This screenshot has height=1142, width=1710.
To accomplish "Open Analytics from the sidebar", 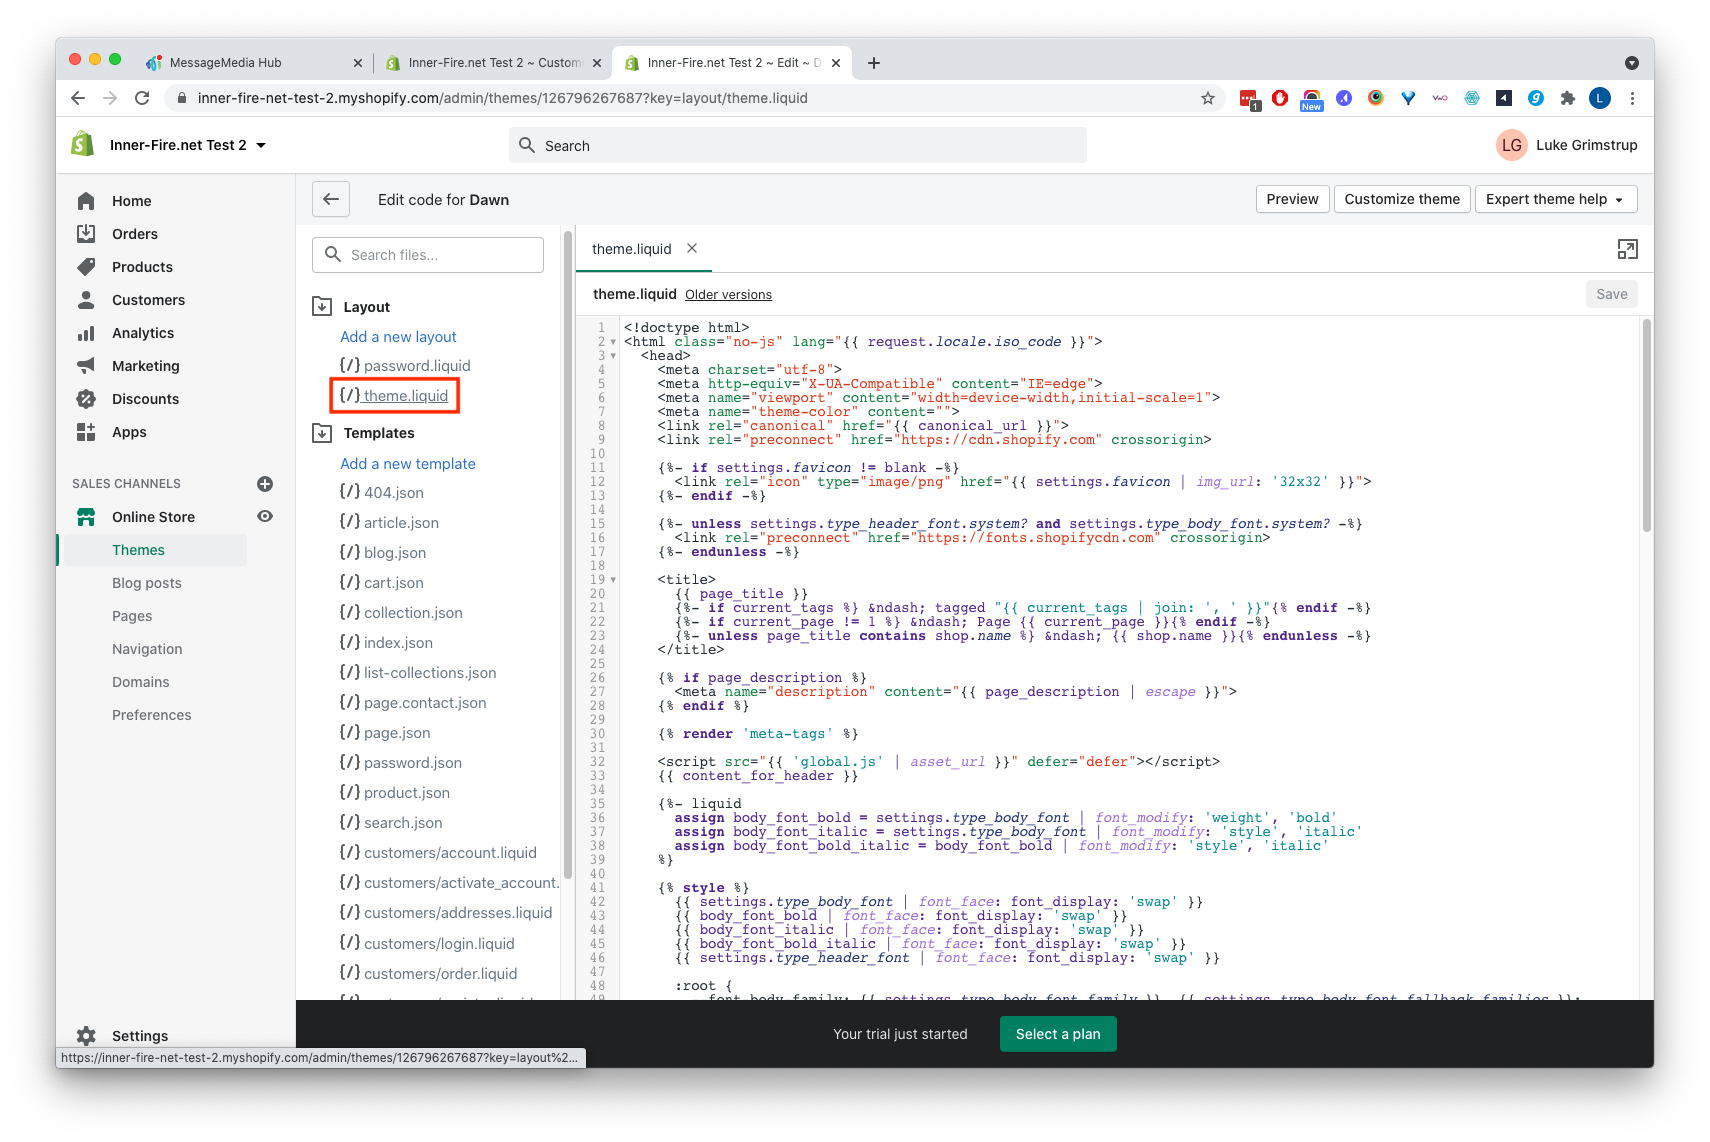I will (x=86, y=332).
